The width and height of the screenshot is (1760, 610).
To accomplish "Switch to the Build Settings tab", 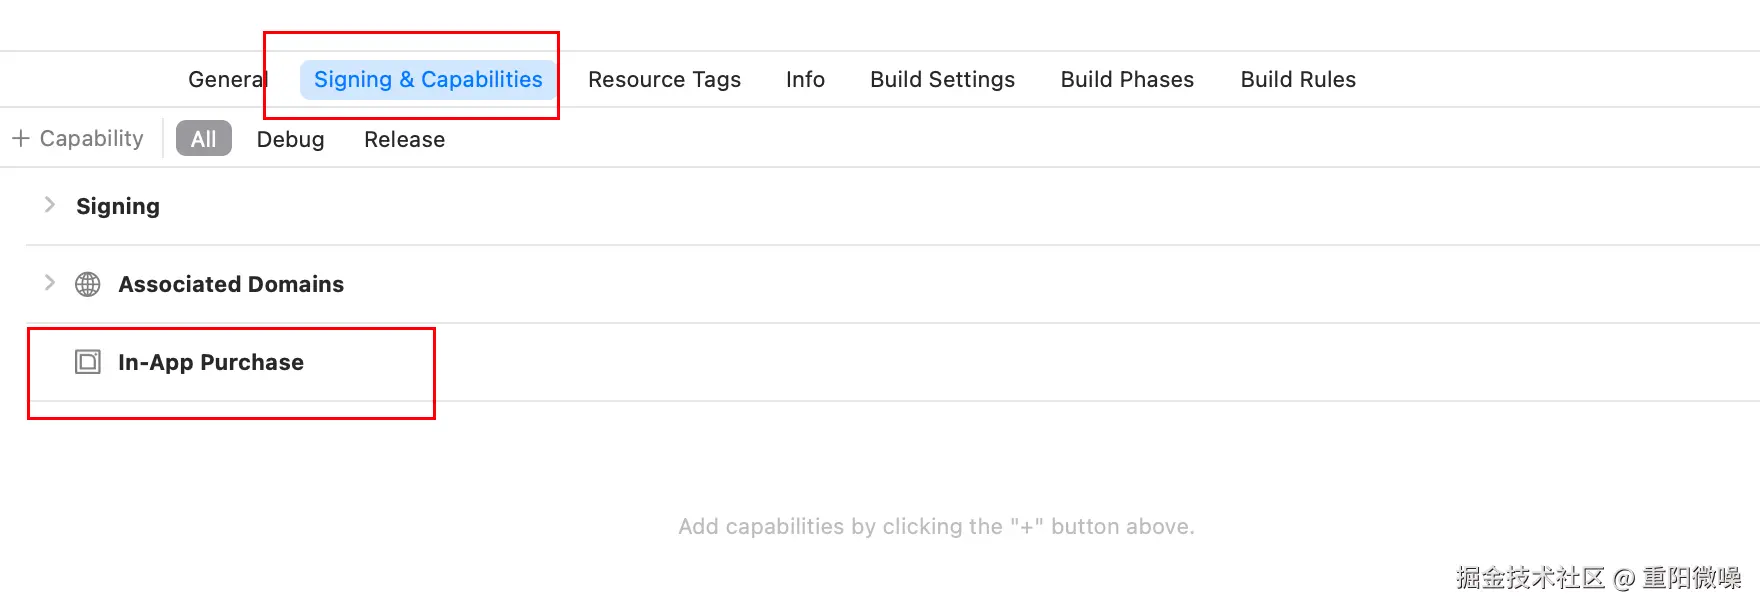I will click(x=942, y=80).
